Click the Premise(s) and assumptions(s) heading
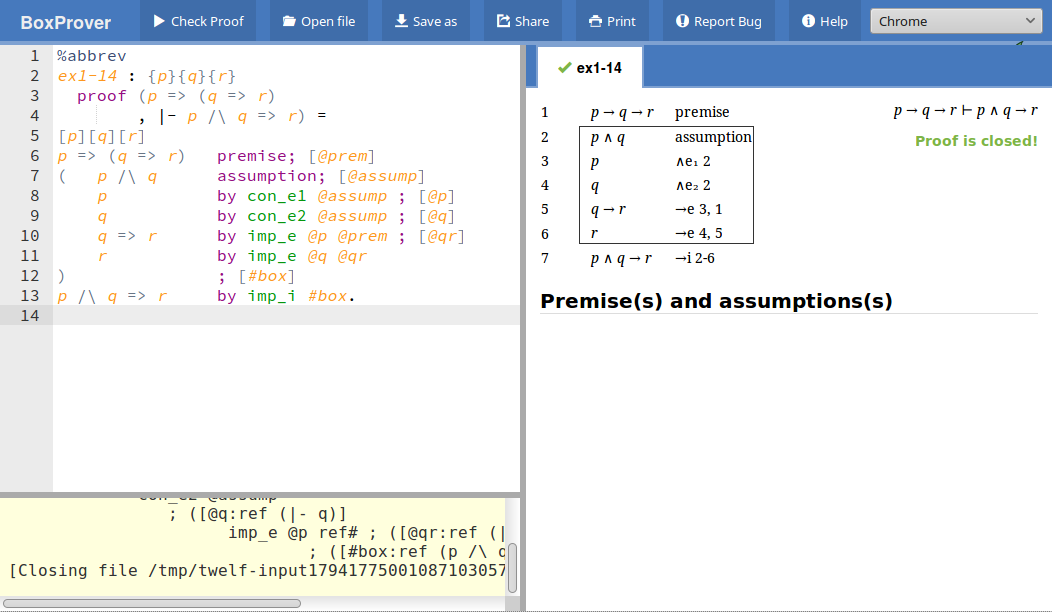The height and width of the screenshot is (612, 1052). 716,301
